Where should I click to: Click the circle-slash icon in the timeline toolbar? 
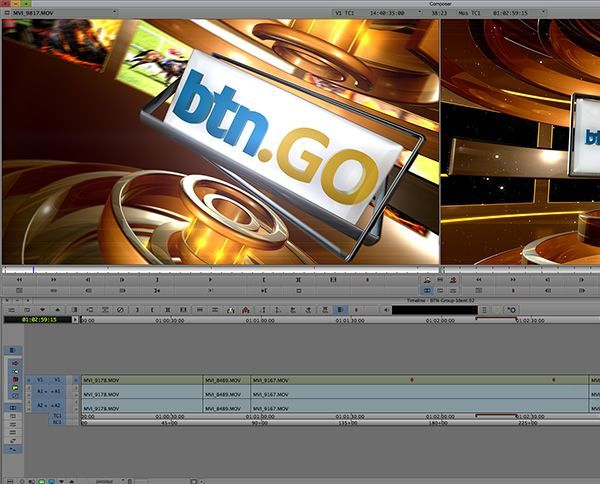point(120,310)
